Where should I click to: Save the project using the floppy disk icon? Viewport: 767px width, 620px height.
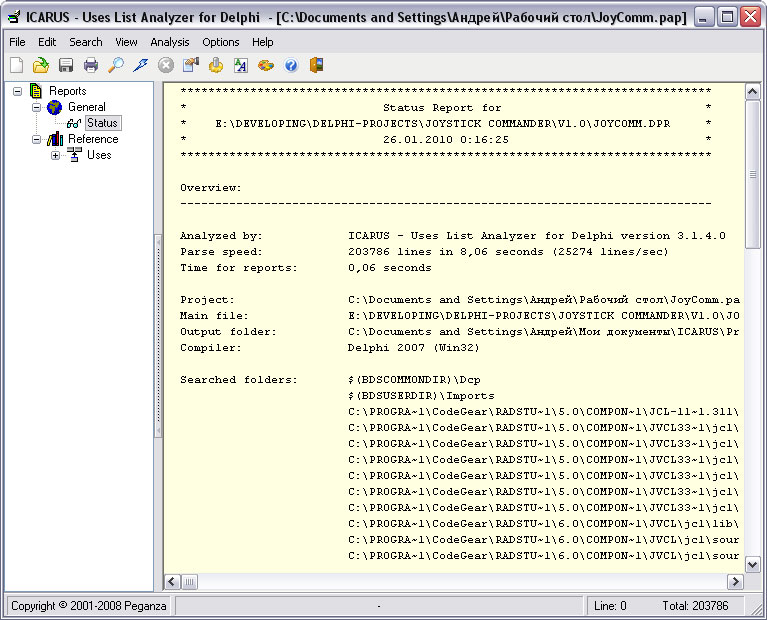66,65
